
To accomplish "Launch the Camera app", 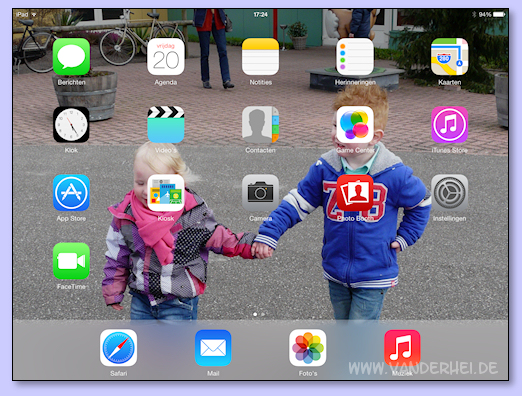I will tap(260, 193).
